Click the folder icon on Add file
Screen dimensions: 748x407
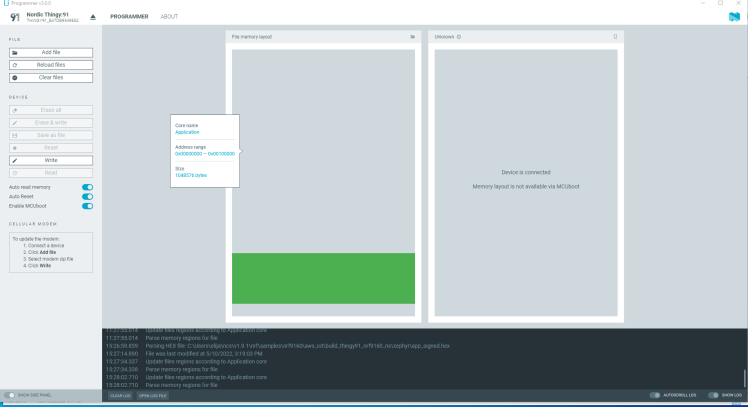tap(15, 52)
